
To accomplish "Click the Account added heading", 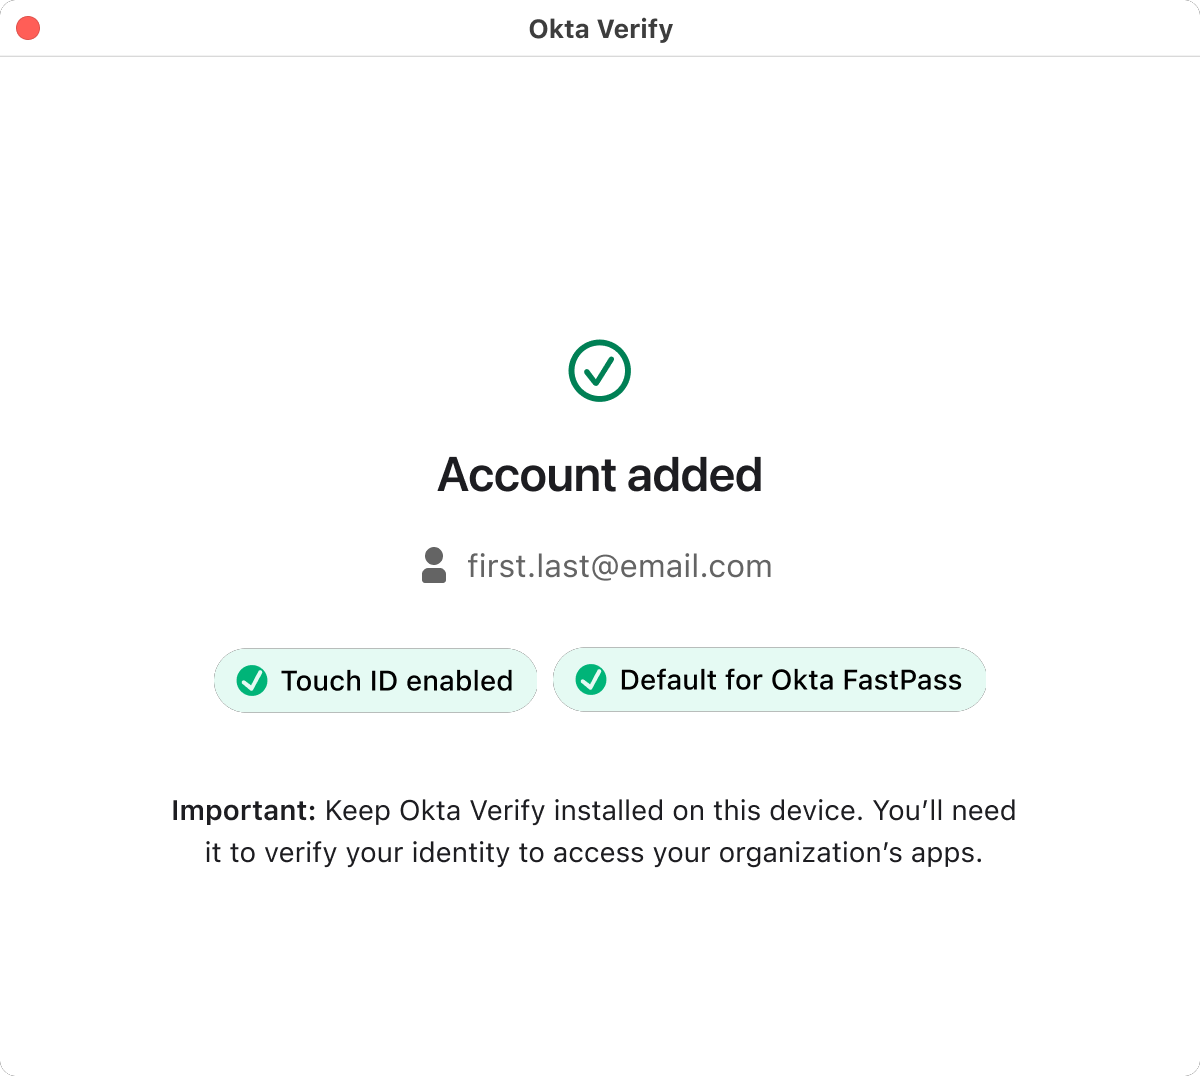I will pyautogui.click(x=600, y=475).
